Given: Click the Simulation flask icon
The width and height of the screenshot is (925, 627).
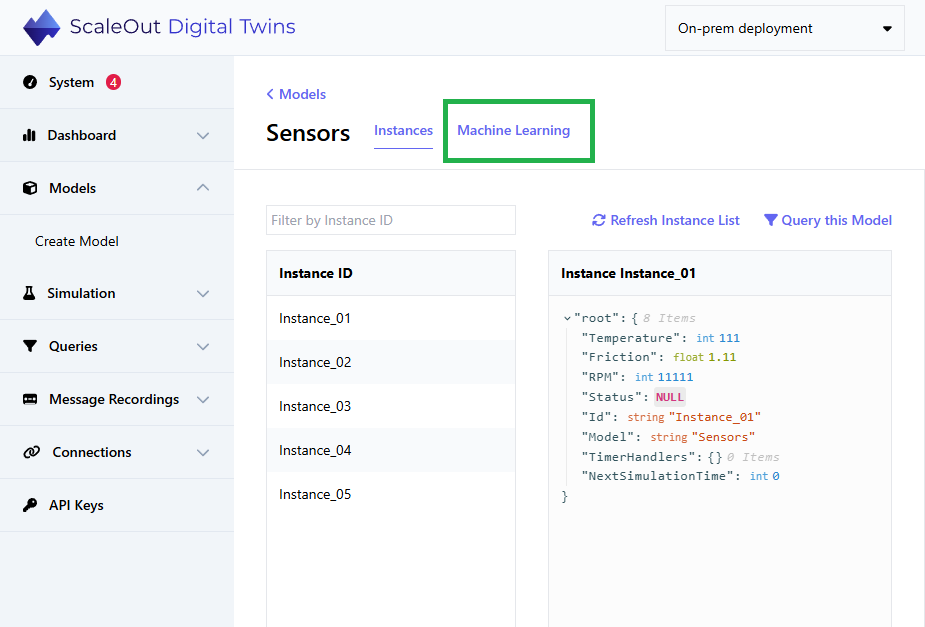Looking at the screenshot, I should (x=29, y=293).
